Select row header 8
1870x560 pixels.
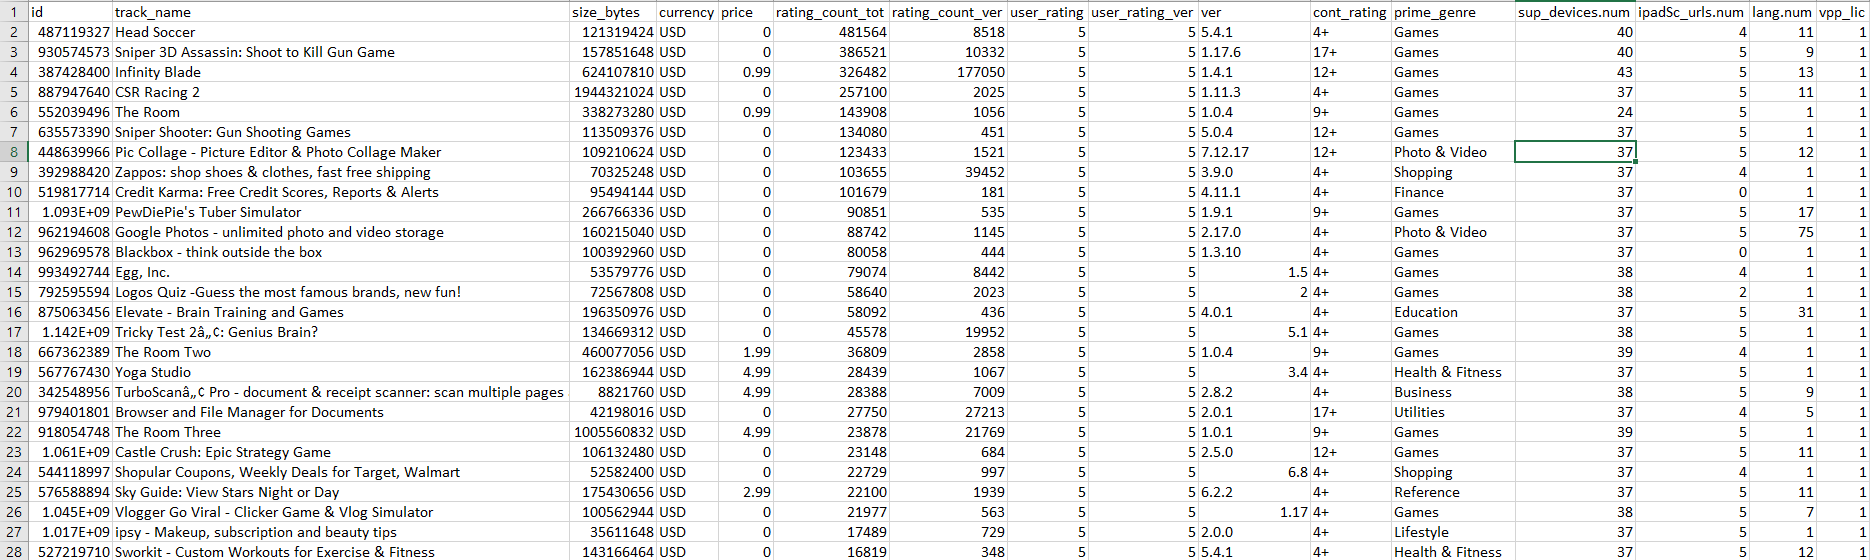[x=14, y=152]
